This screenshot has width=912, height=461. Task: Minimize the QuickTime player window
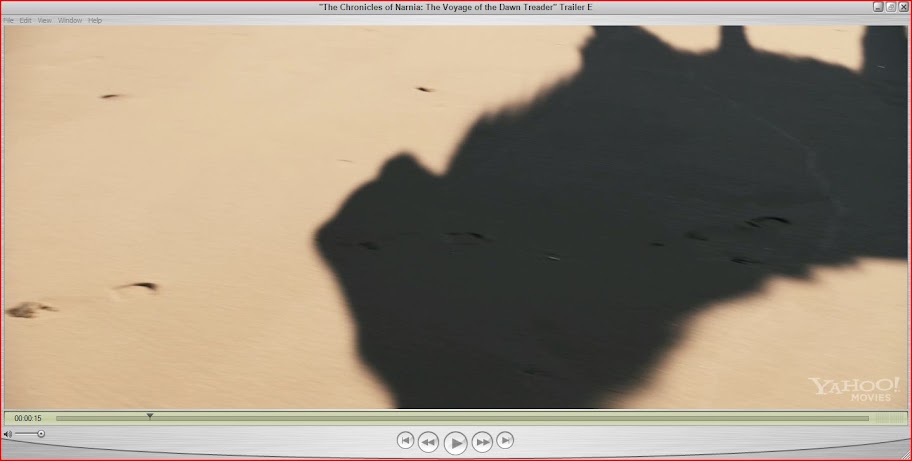click(878, 7)
